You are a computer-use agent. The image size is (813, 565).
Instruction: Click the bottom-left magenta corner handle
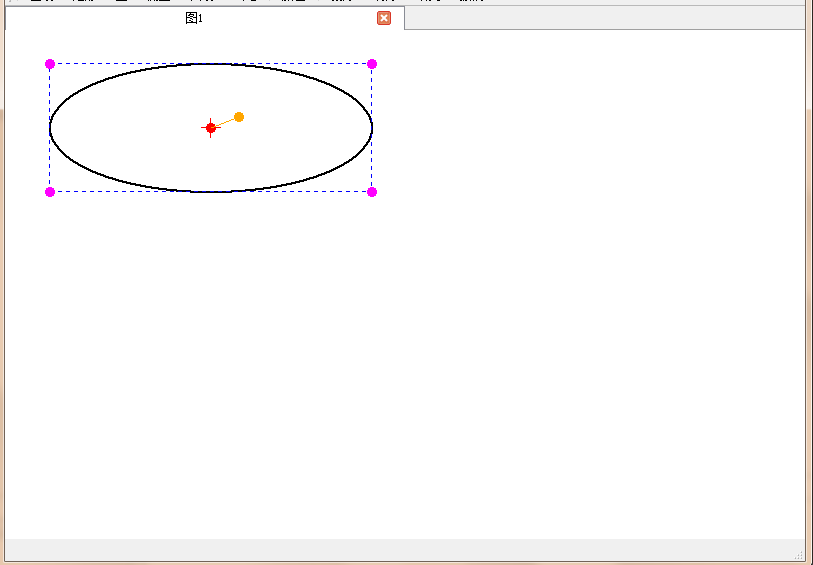tap(50, 192)
